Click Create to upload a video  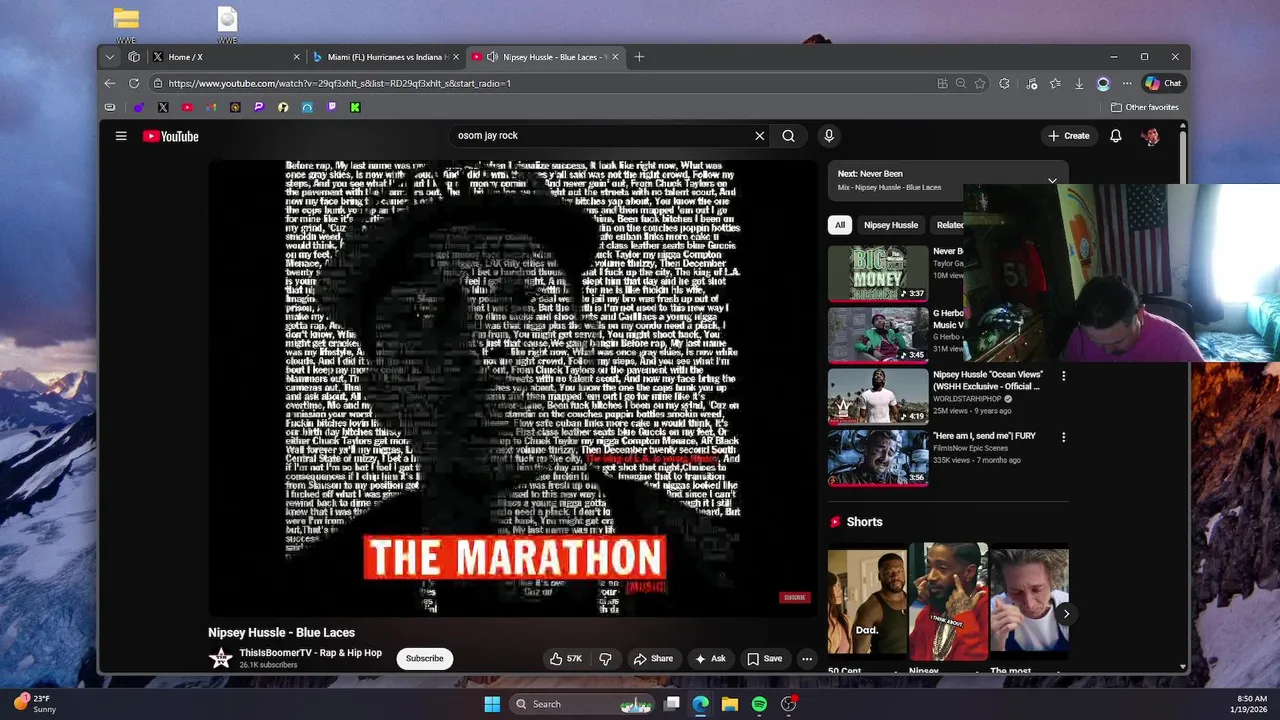point(1069,136)
